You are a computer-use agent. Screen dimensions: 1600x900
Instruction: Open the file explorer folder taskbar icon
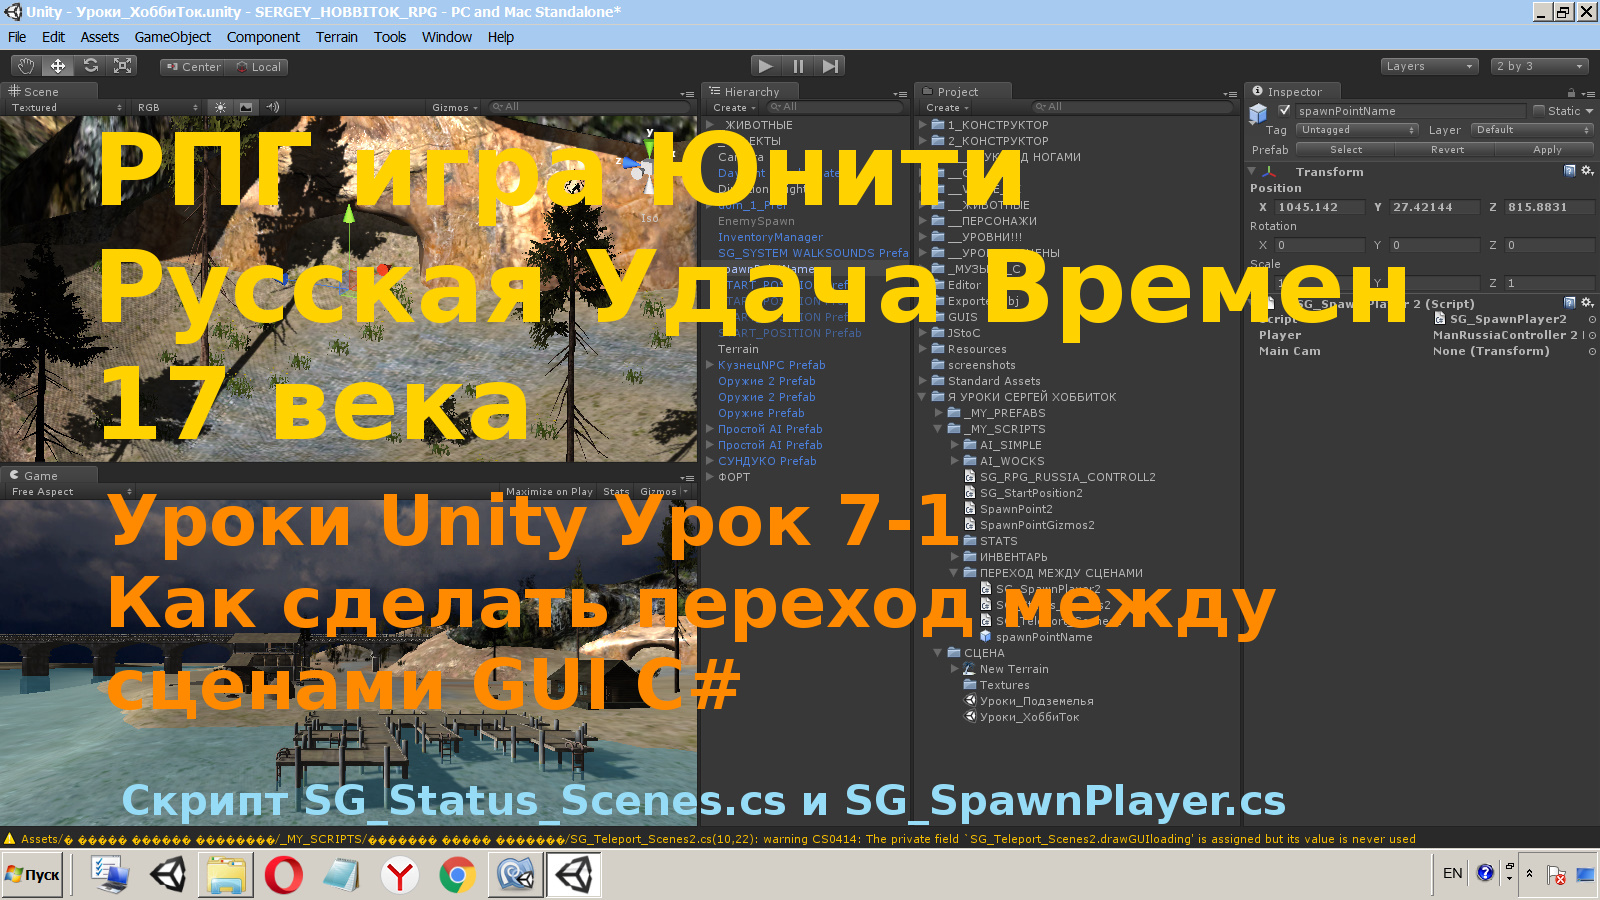(226, 875)
